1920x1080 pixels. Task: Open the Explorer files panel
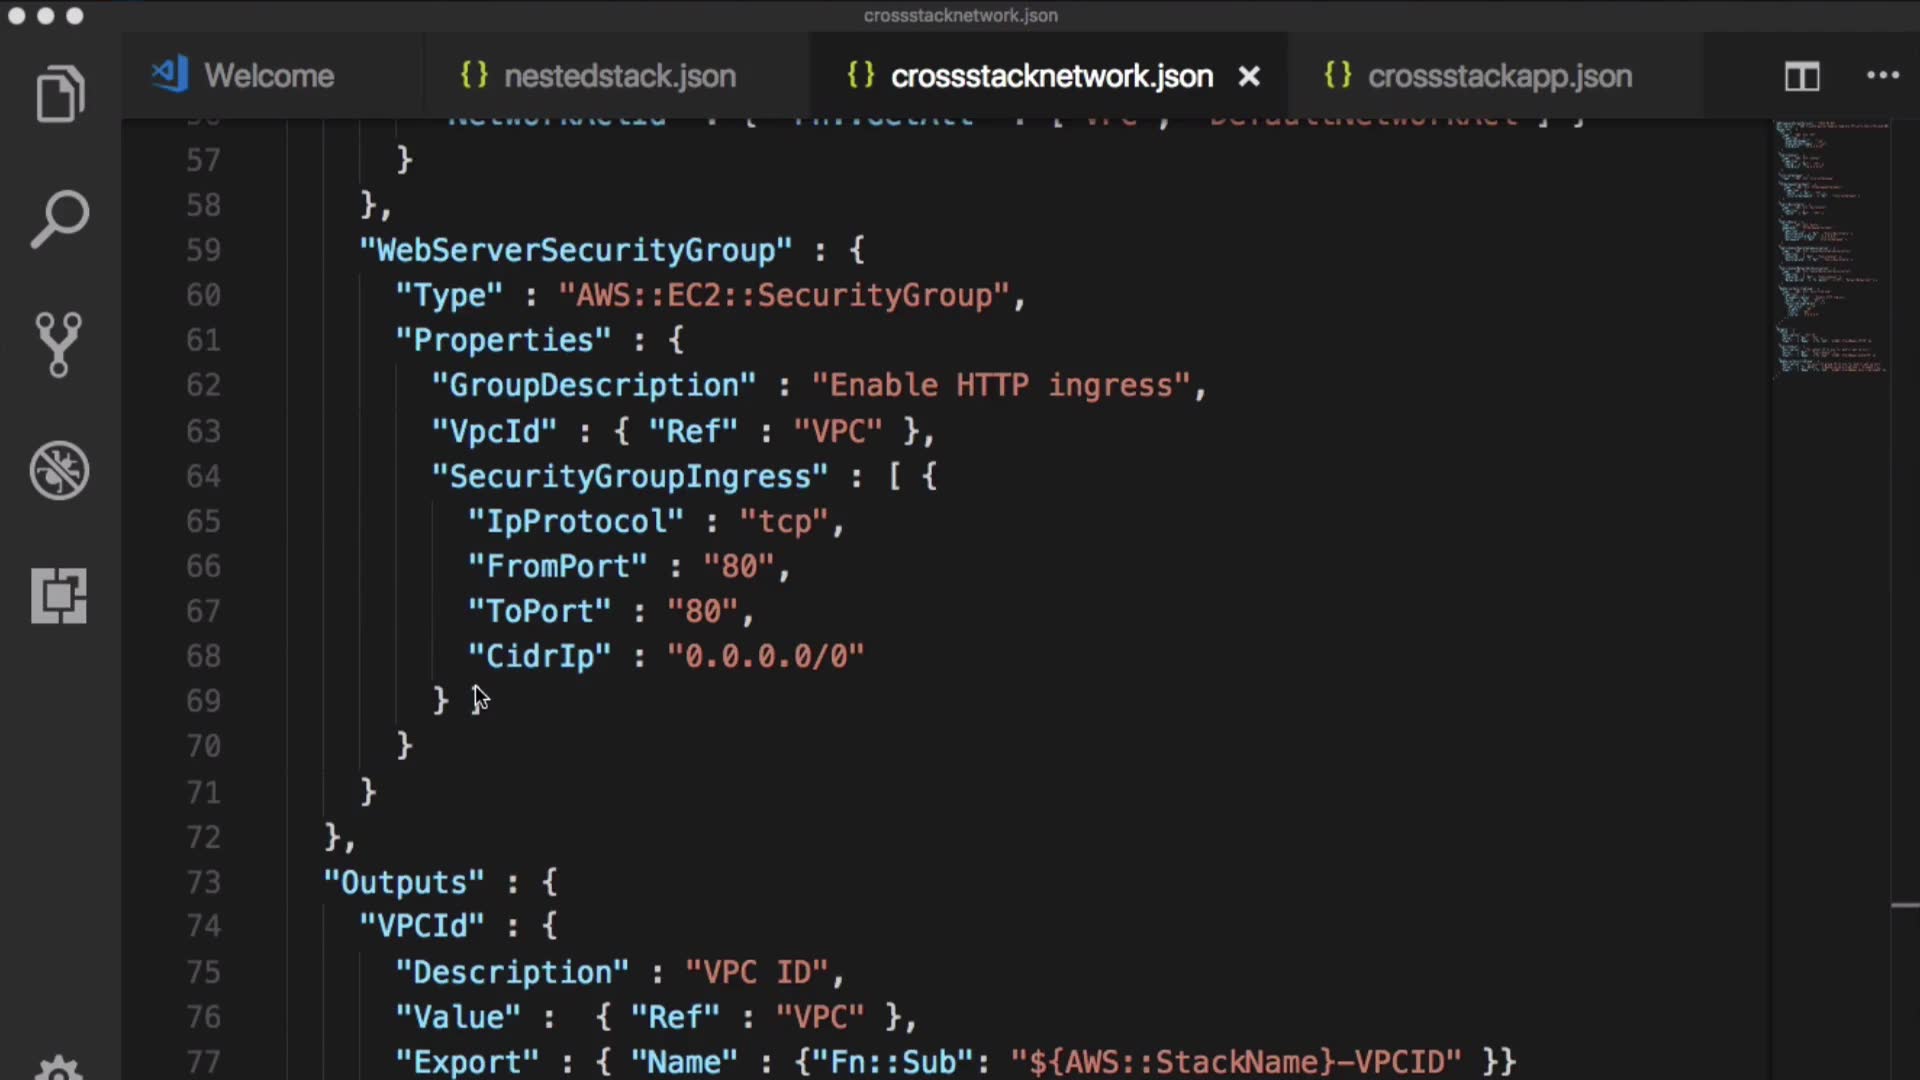click(60, 94)
